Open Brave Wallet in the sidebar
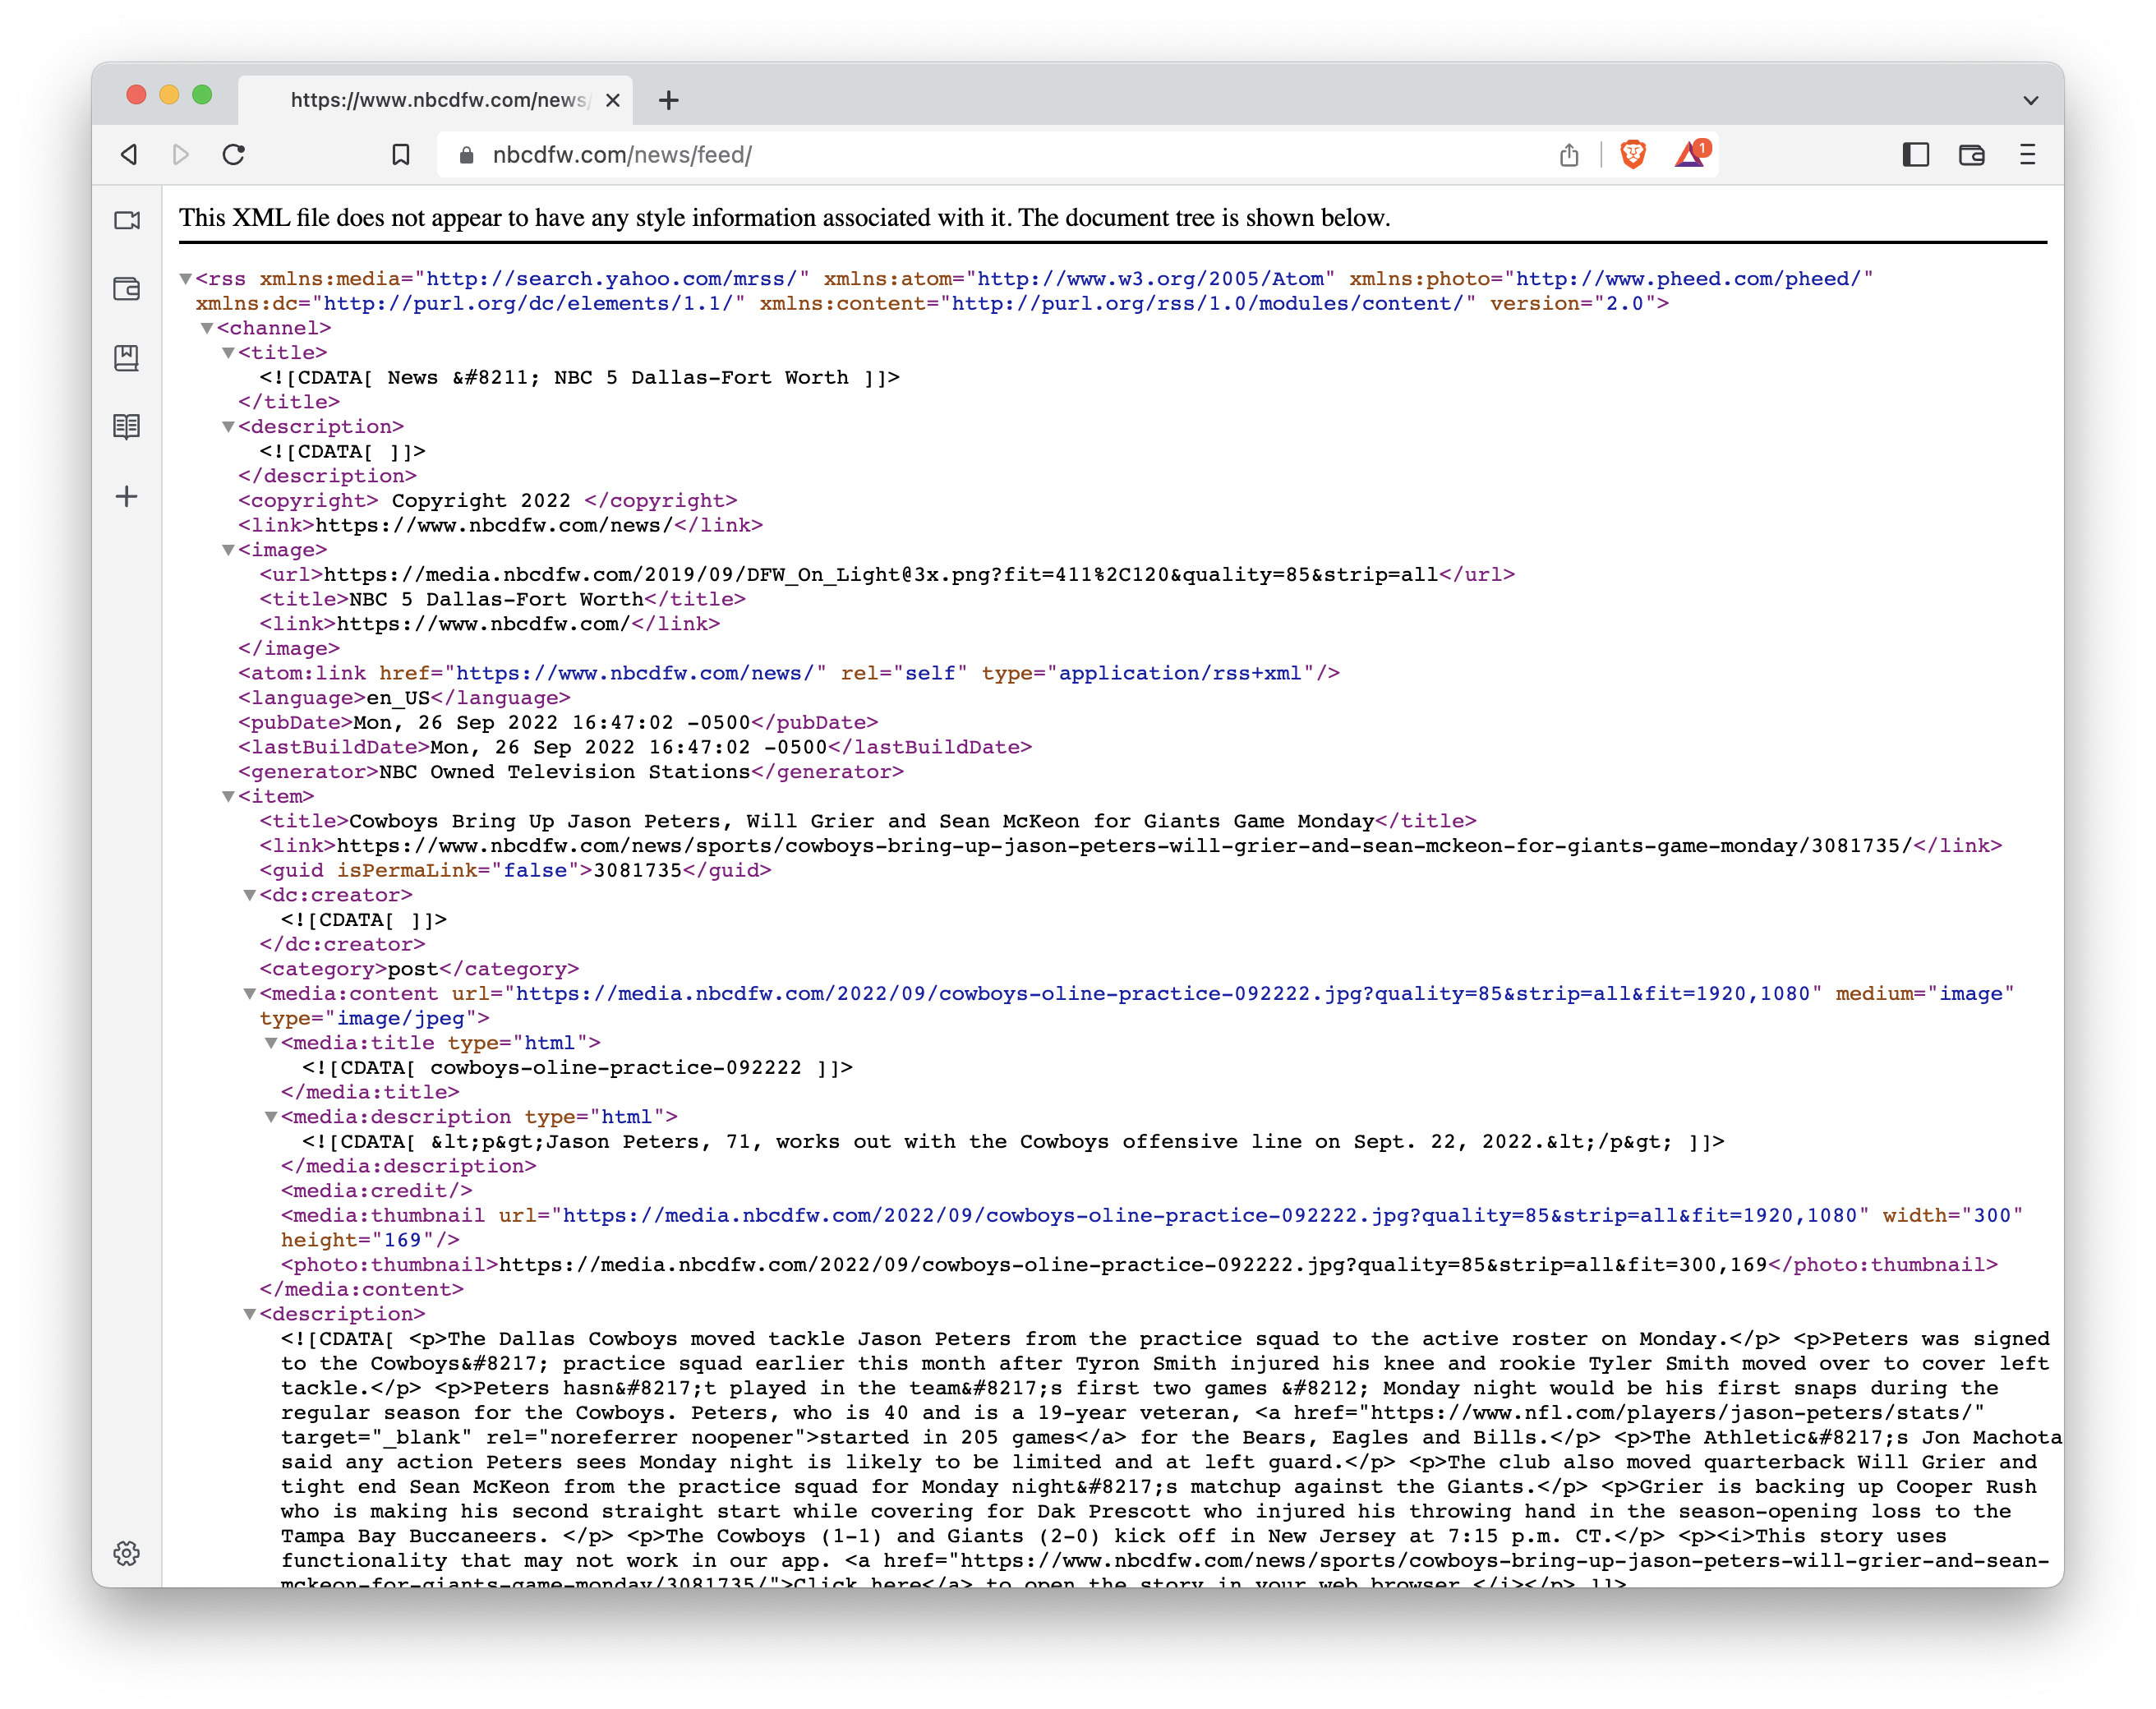The height and width of the screenshot is (1709, 2156). pos(127,288)
